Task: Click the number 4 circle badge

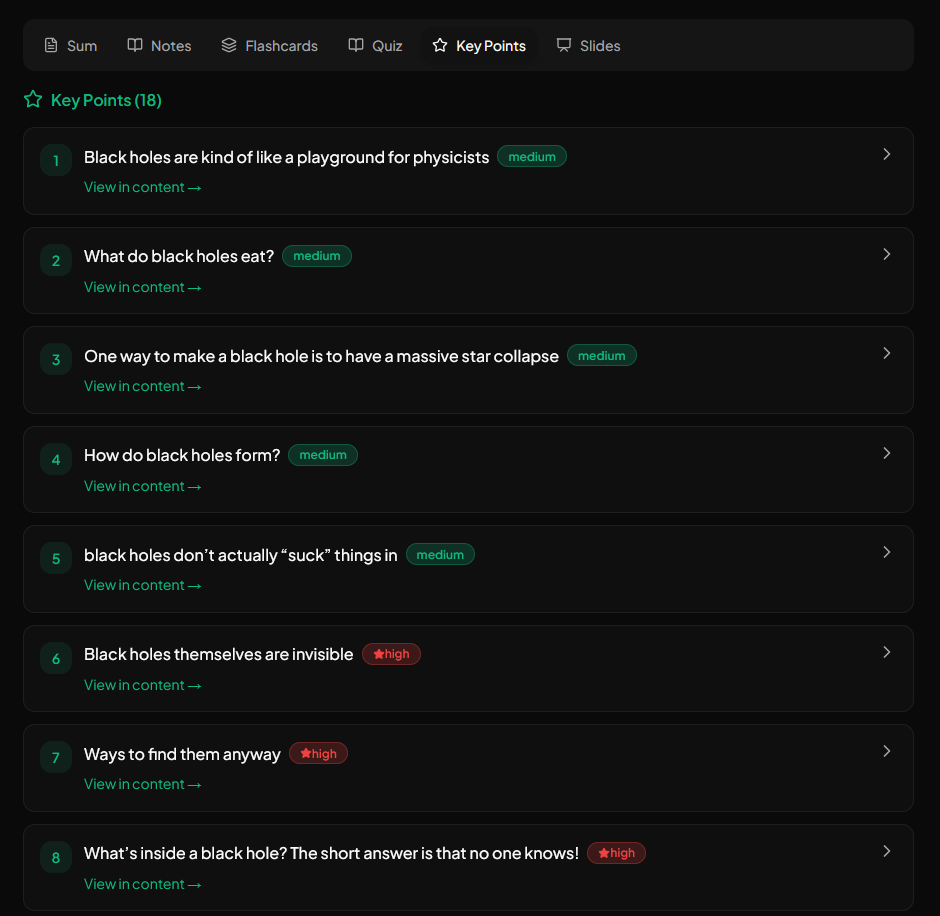Action: tap(55, 459)
